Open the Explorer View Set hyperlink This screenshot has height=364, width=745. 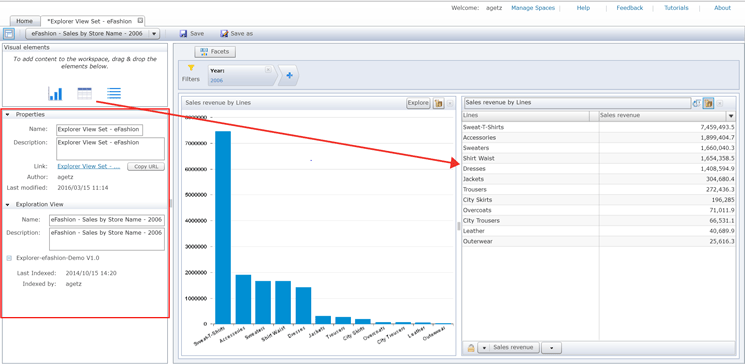click(x=89, y=166)
